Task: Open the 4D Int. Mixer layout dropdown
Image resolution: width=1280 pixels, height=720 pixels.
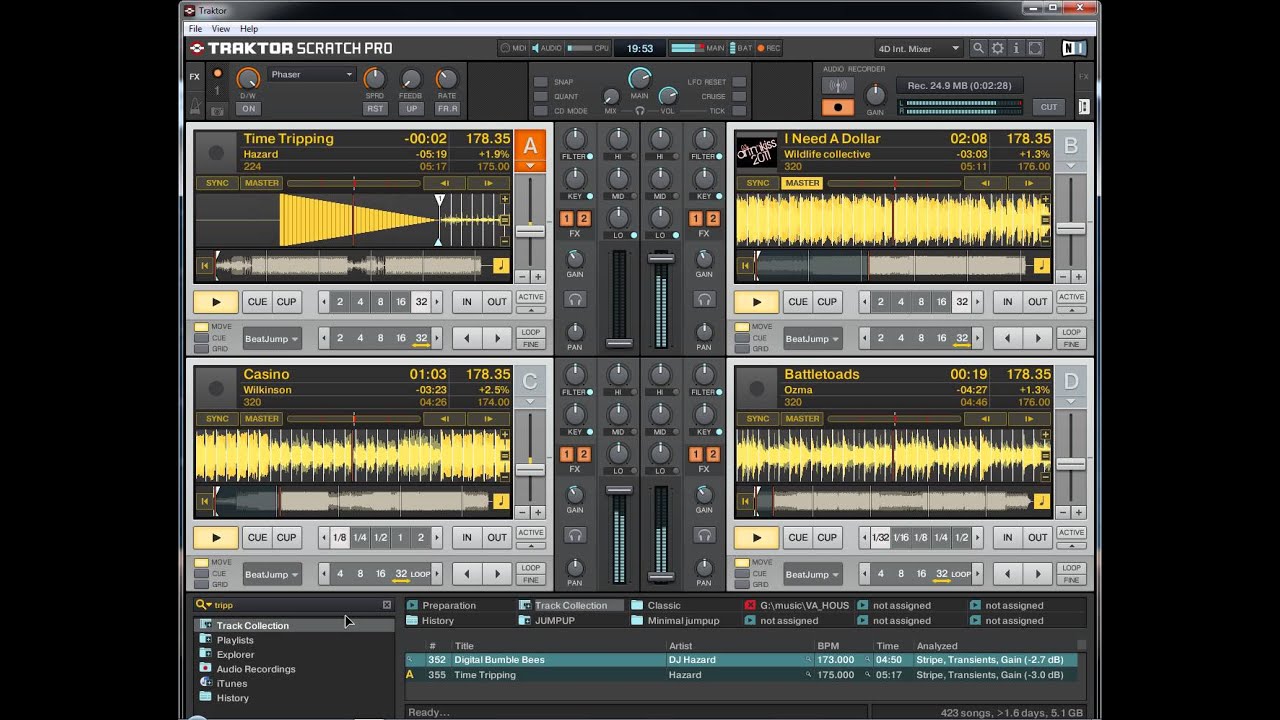Action: click(x=918, y=48)
